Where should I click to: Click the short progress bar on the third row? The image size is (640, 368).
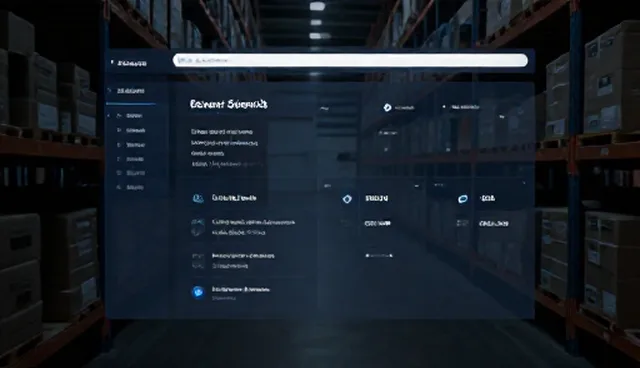[379, 256]
